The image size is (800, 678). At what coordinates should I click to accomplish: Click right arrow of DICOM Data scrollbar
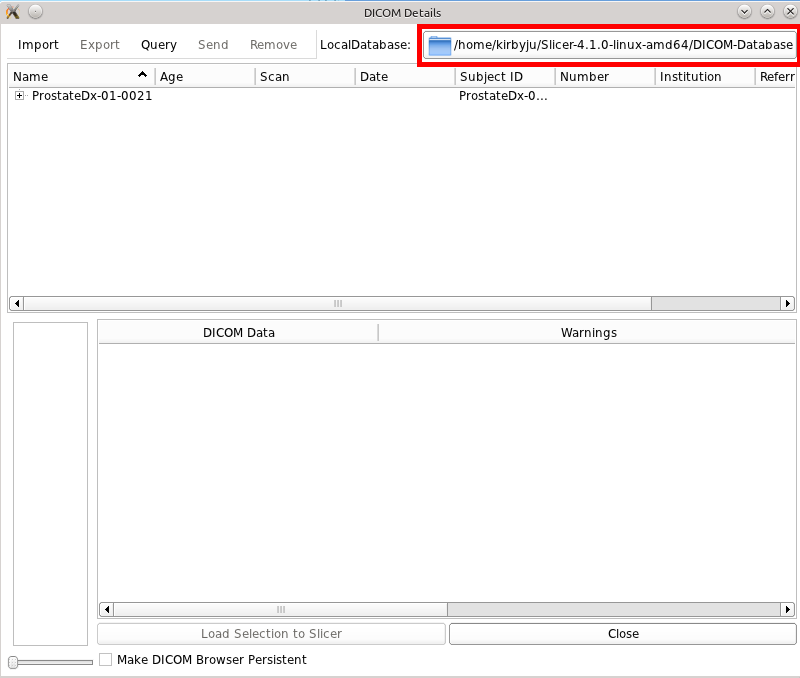(x=788, y=610)
